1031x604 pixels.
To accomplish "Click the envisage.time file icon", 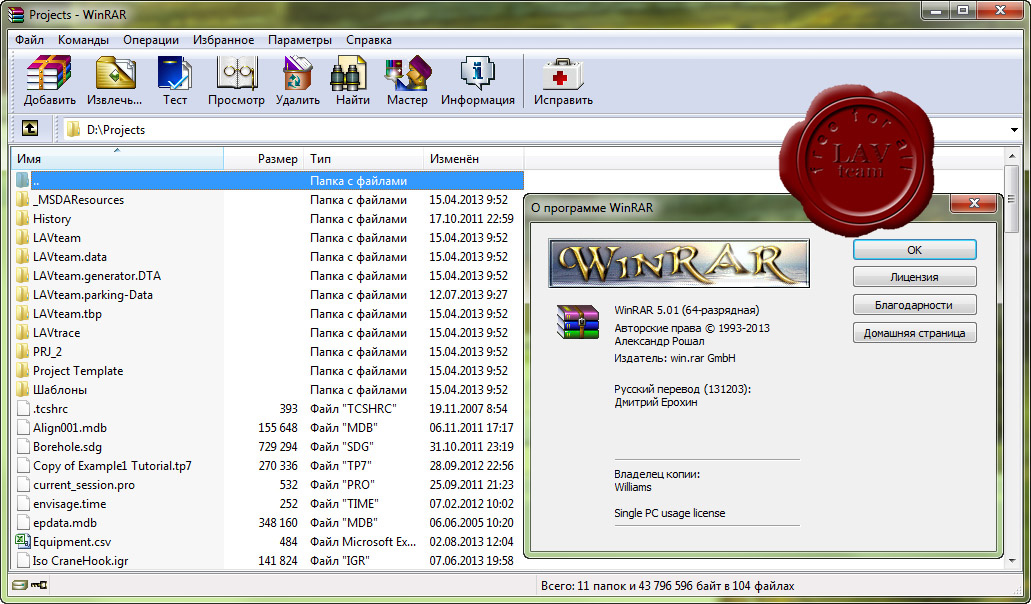I will click(x=23, y=504).
